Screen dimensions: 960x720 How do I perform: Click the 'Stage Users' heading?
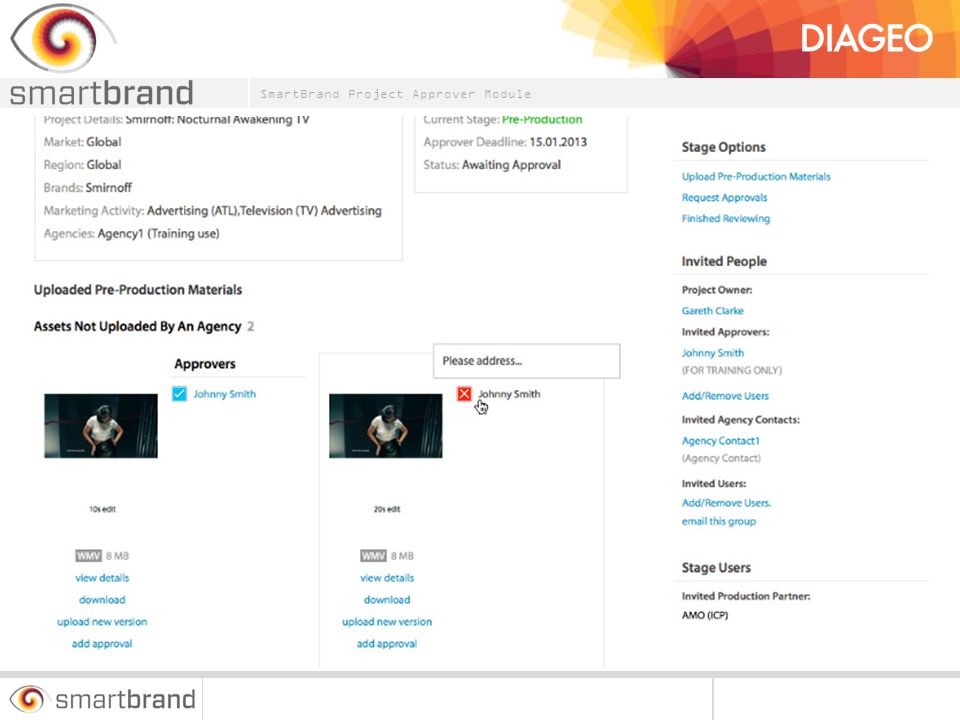point(716,568)
